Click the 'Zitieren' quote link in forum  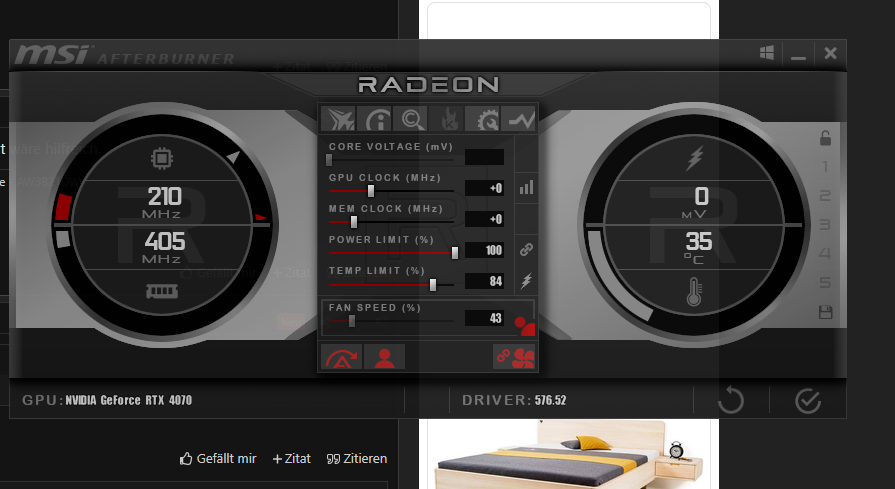357,458
